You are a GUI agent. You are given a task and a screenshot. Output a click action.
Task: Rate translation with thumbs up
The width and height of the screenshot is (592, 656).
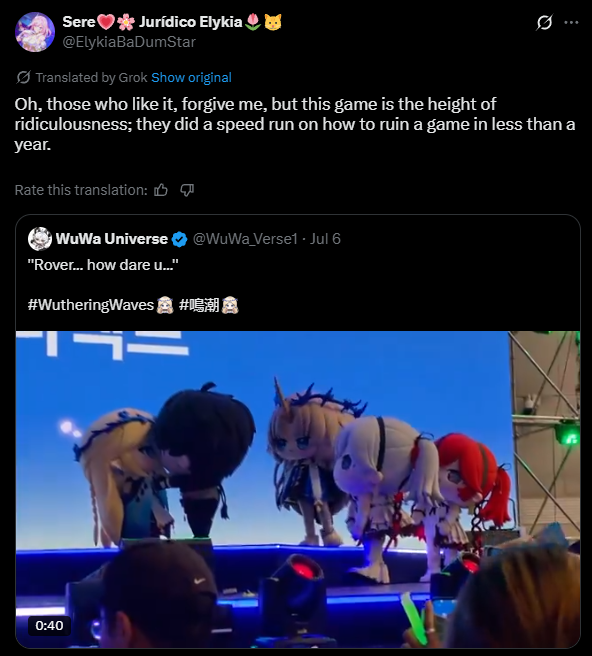(x=161, y=190)
